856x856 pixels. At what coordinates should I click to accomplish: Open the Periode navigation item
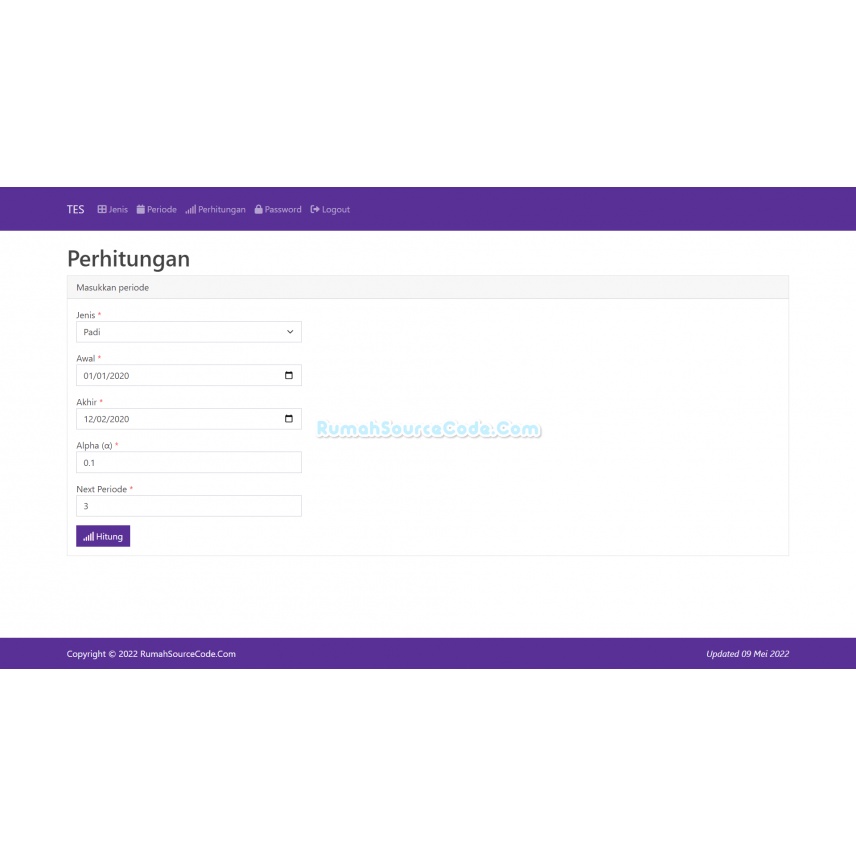tap(161, 210)
